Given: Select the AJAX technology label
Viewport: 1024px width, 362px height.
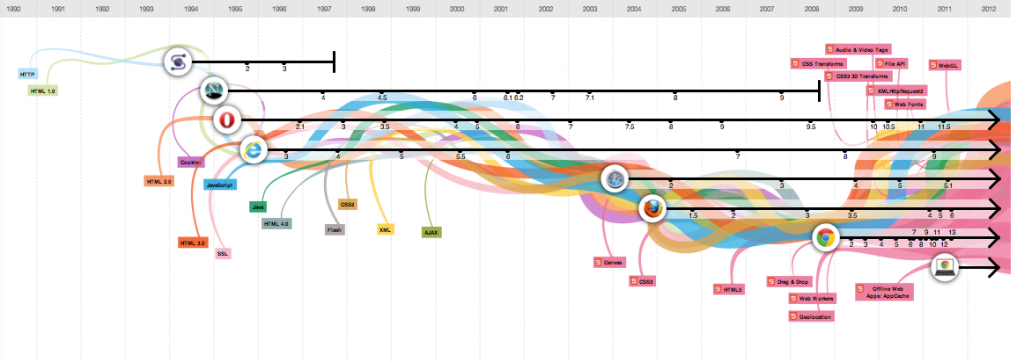Looking at the screenshot, I should (431, 232).
